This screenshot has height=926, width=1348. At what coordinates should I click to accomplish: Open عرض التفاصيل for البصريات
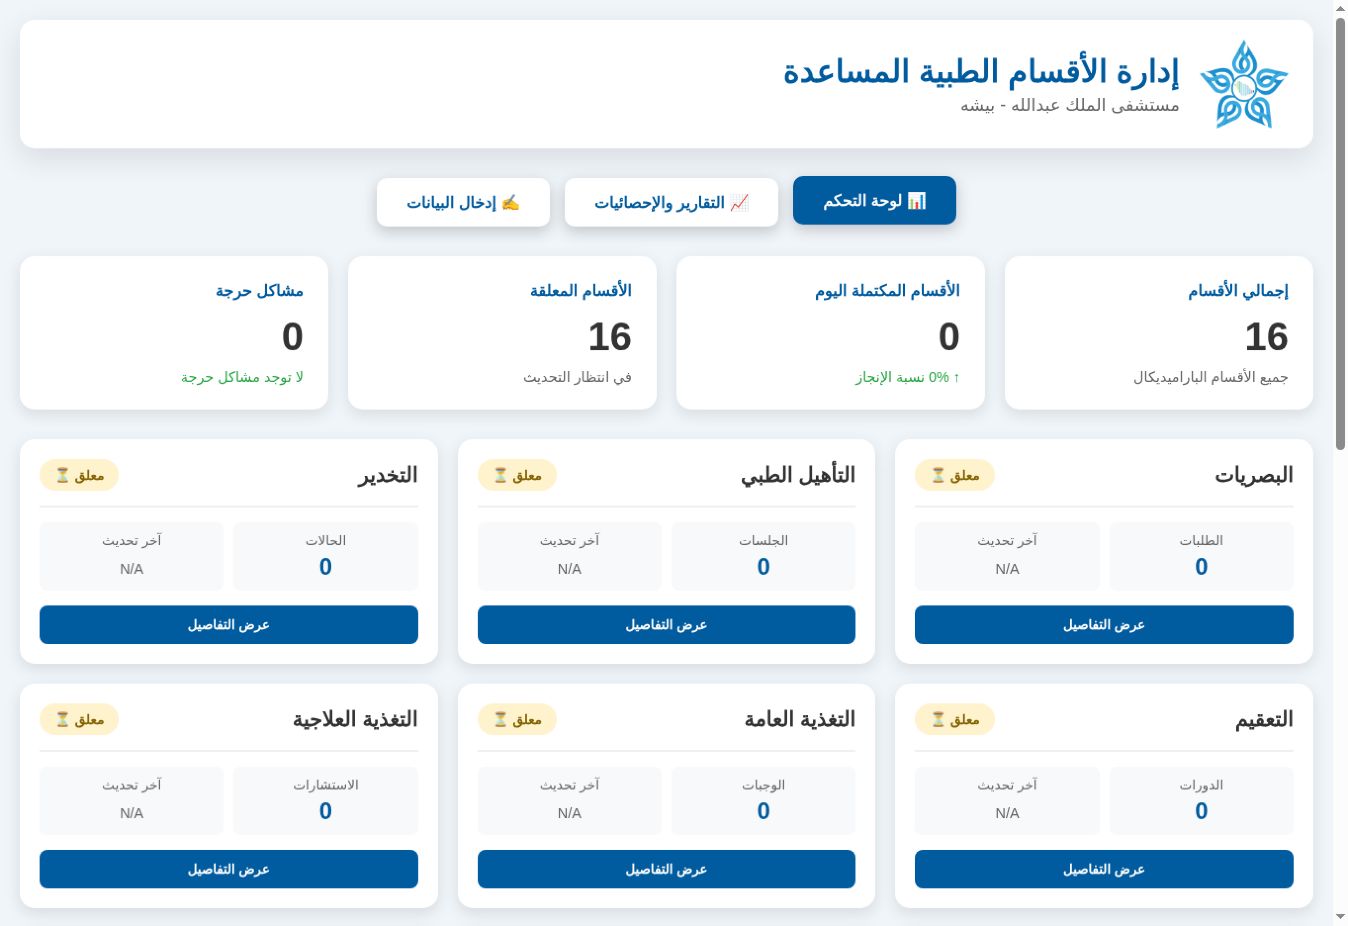tap(1104, 625)
